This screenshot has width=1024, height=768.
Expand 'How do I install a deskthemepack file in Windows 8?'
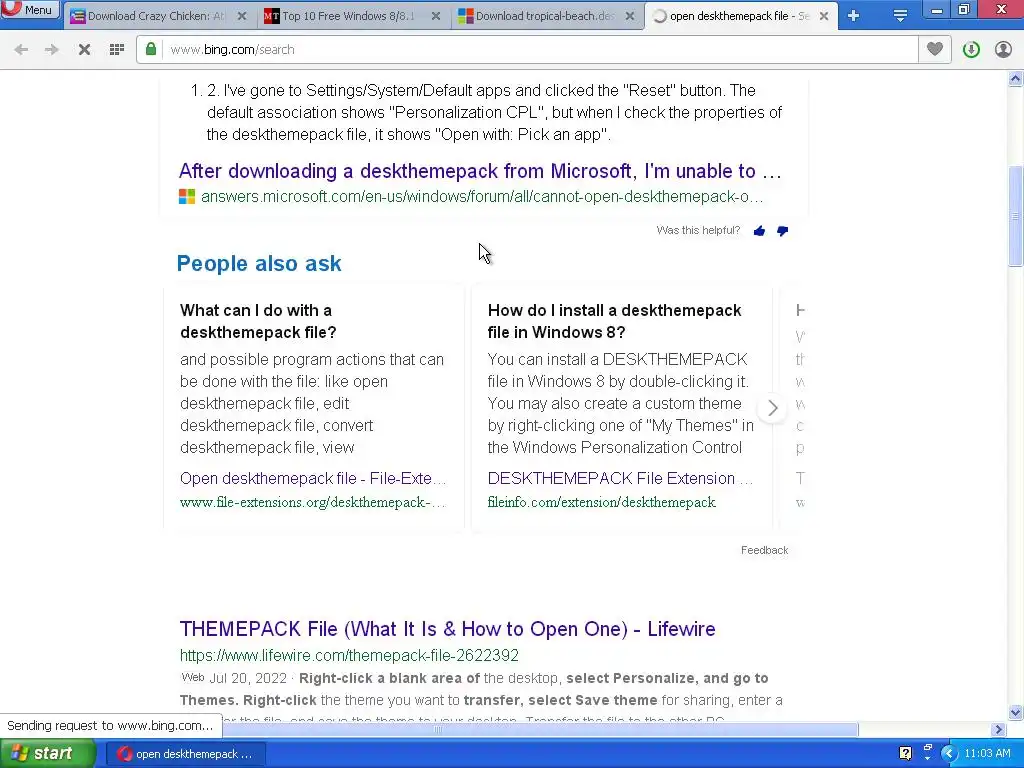tap(615, 321)
